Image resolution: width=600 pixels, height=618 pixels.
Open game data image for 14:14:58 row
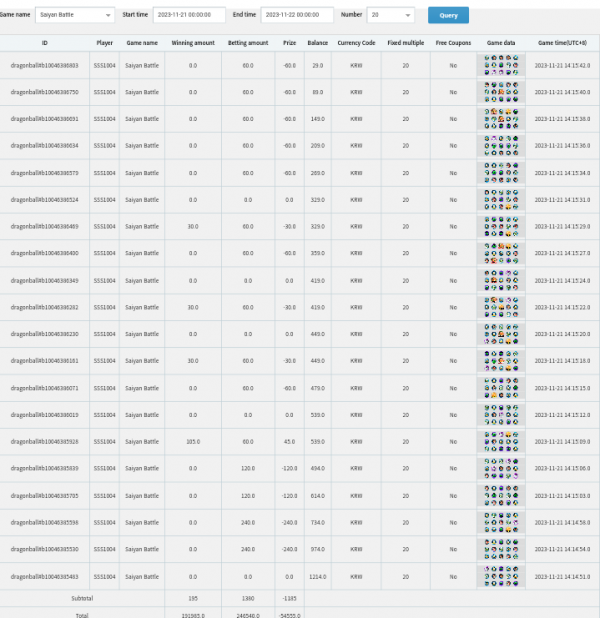click(501, 522)
